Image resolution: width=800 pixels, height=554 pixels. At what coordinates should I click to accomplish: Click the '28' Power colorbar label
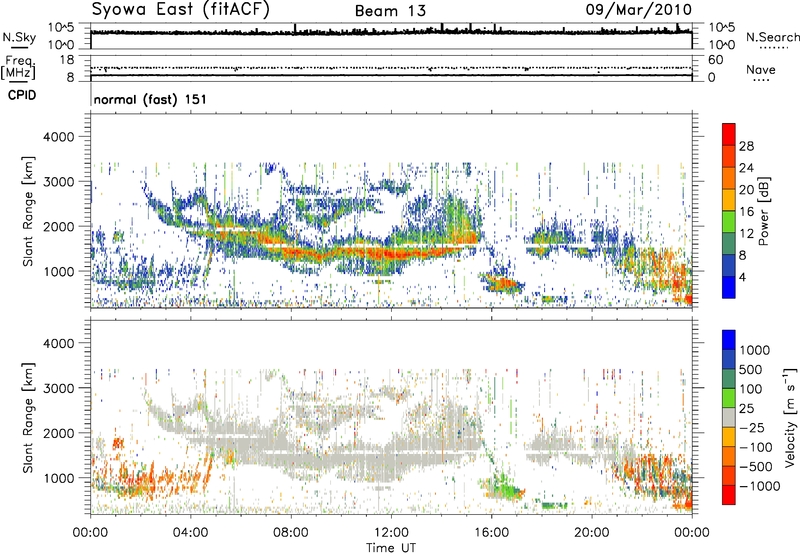click(746, 146)
